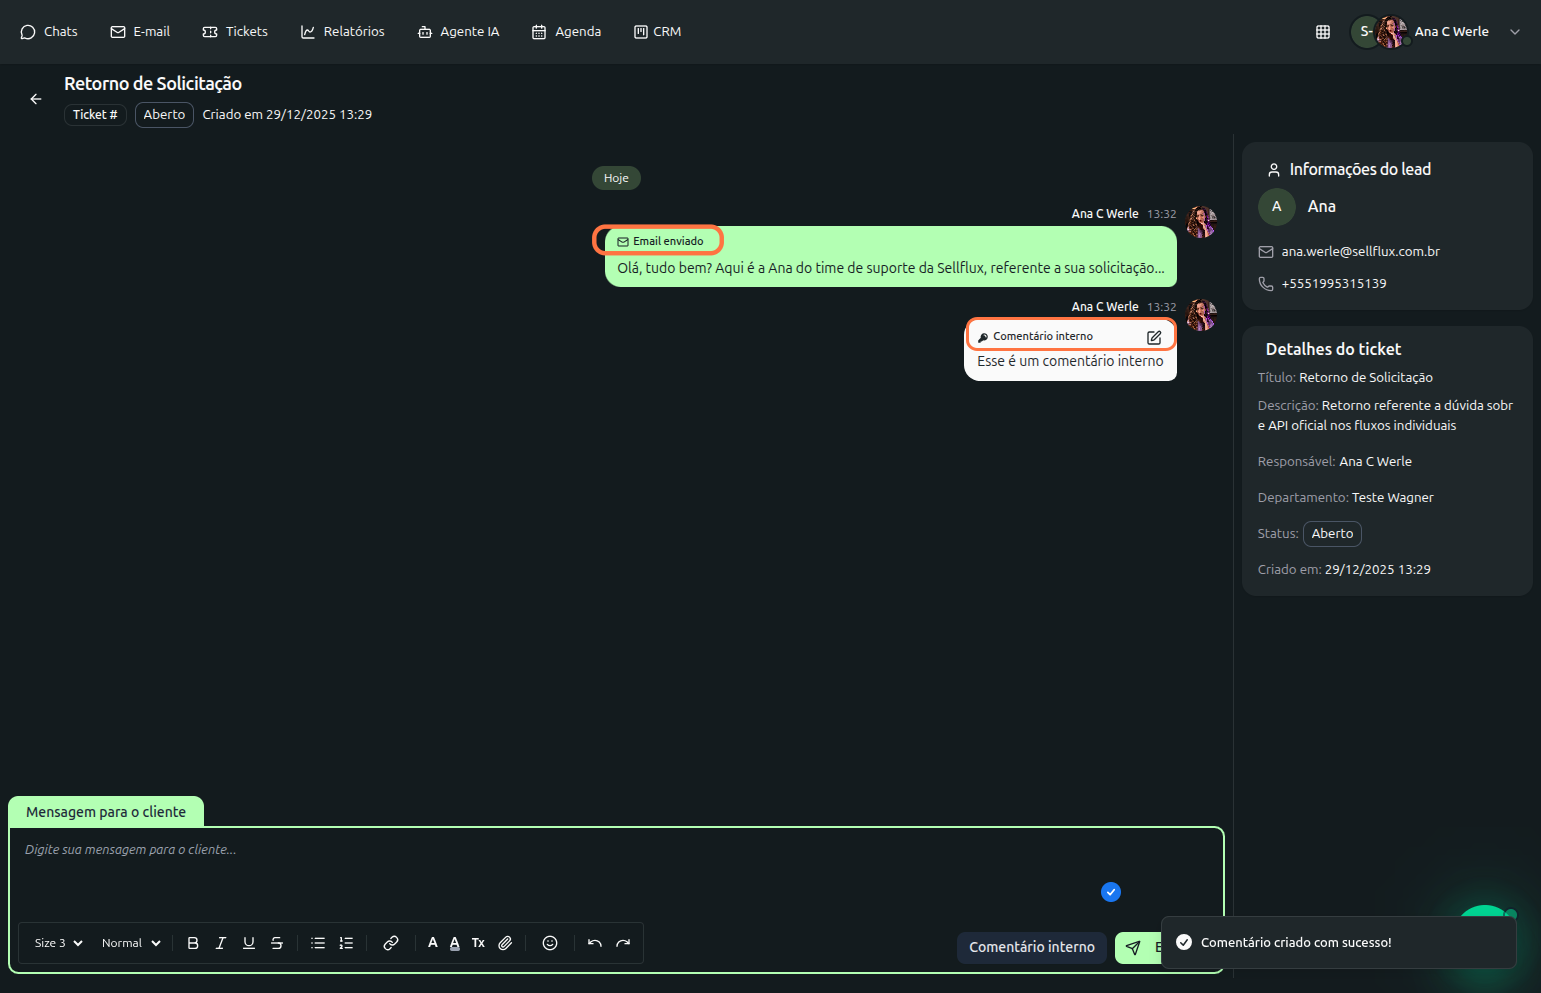Open the Size 3 font size dropdown

[58, 943]
